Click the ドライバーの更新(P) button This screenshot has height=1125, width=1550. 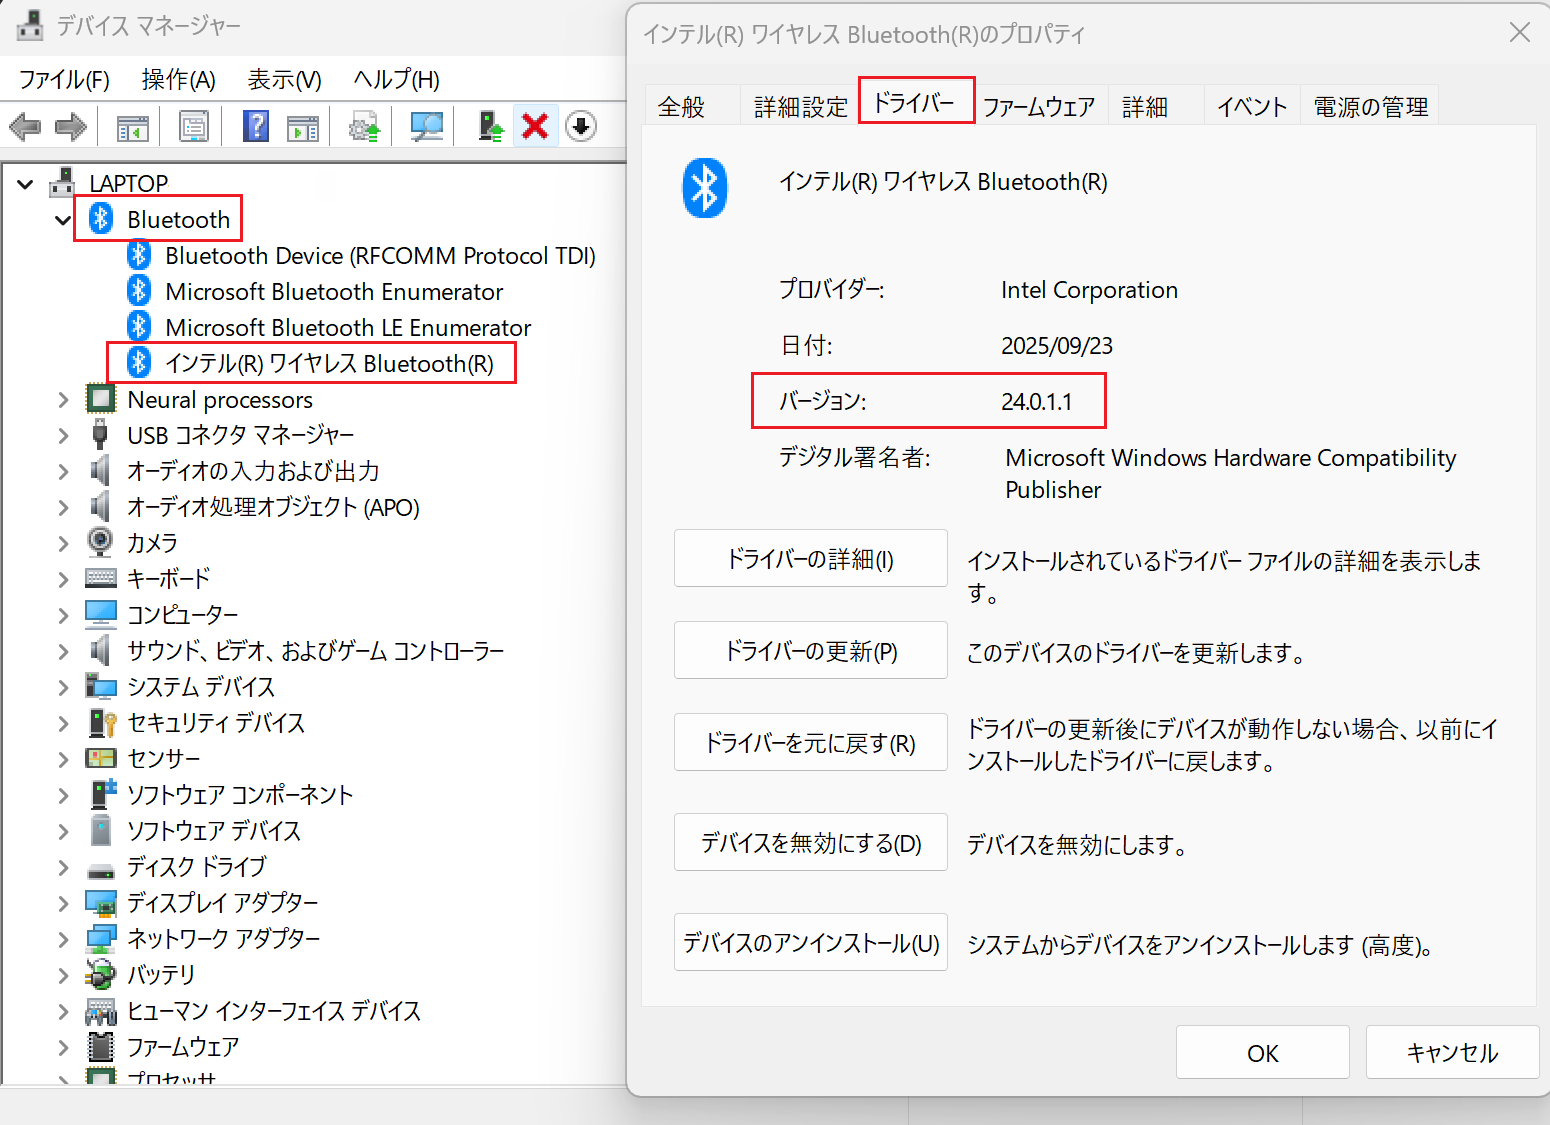tap(810, 651)
